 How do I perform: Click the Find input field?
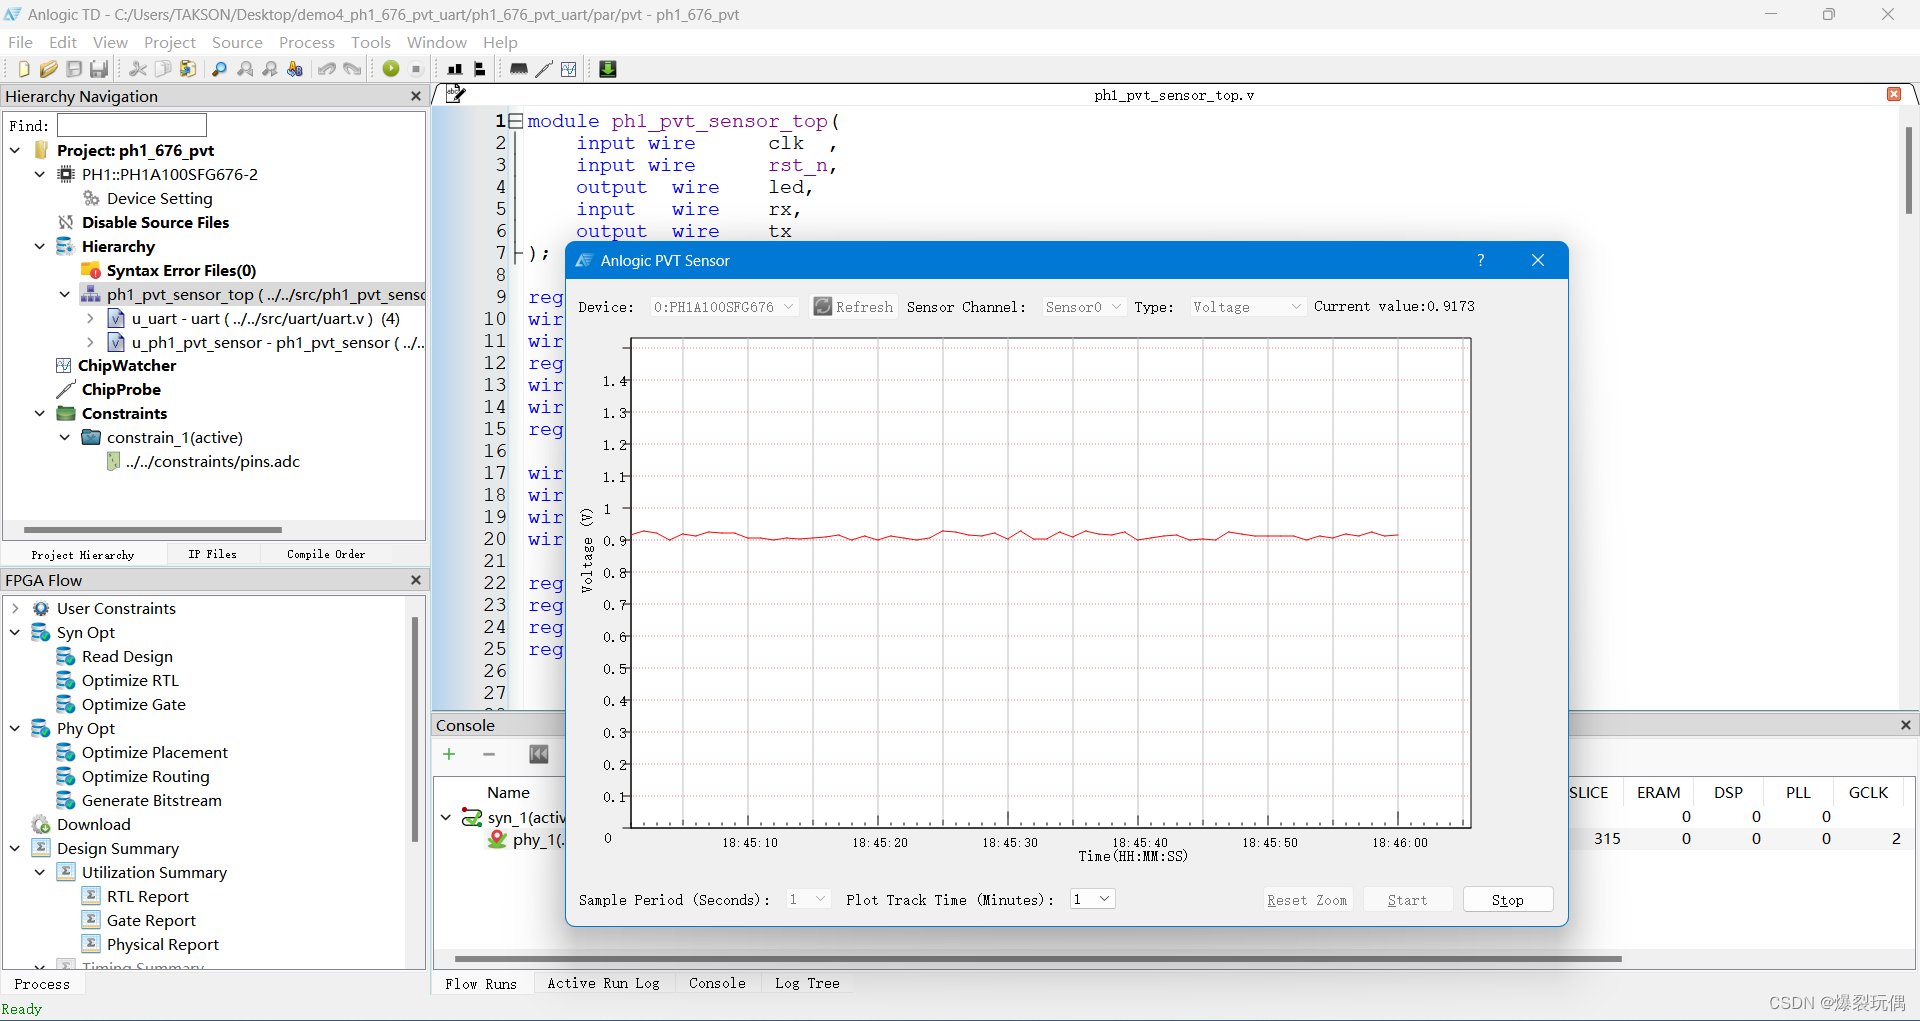point(132,125)
